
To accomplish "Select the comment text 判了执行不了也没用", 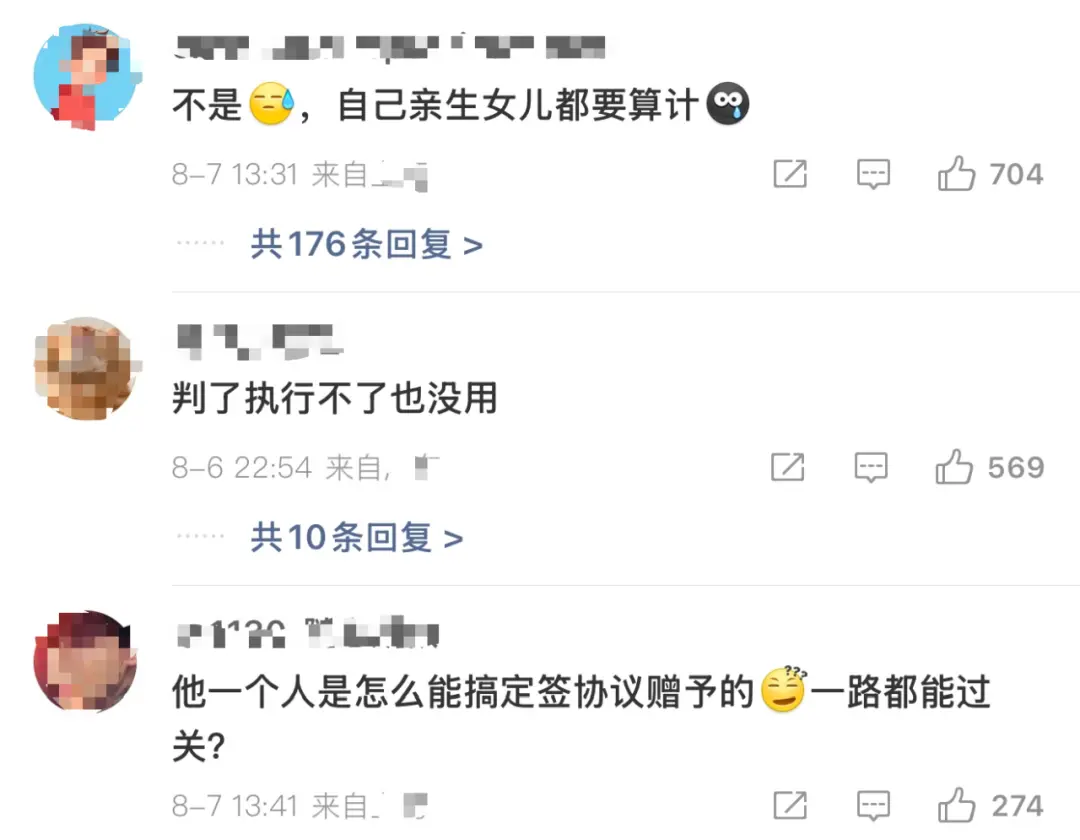I will 335,398.
